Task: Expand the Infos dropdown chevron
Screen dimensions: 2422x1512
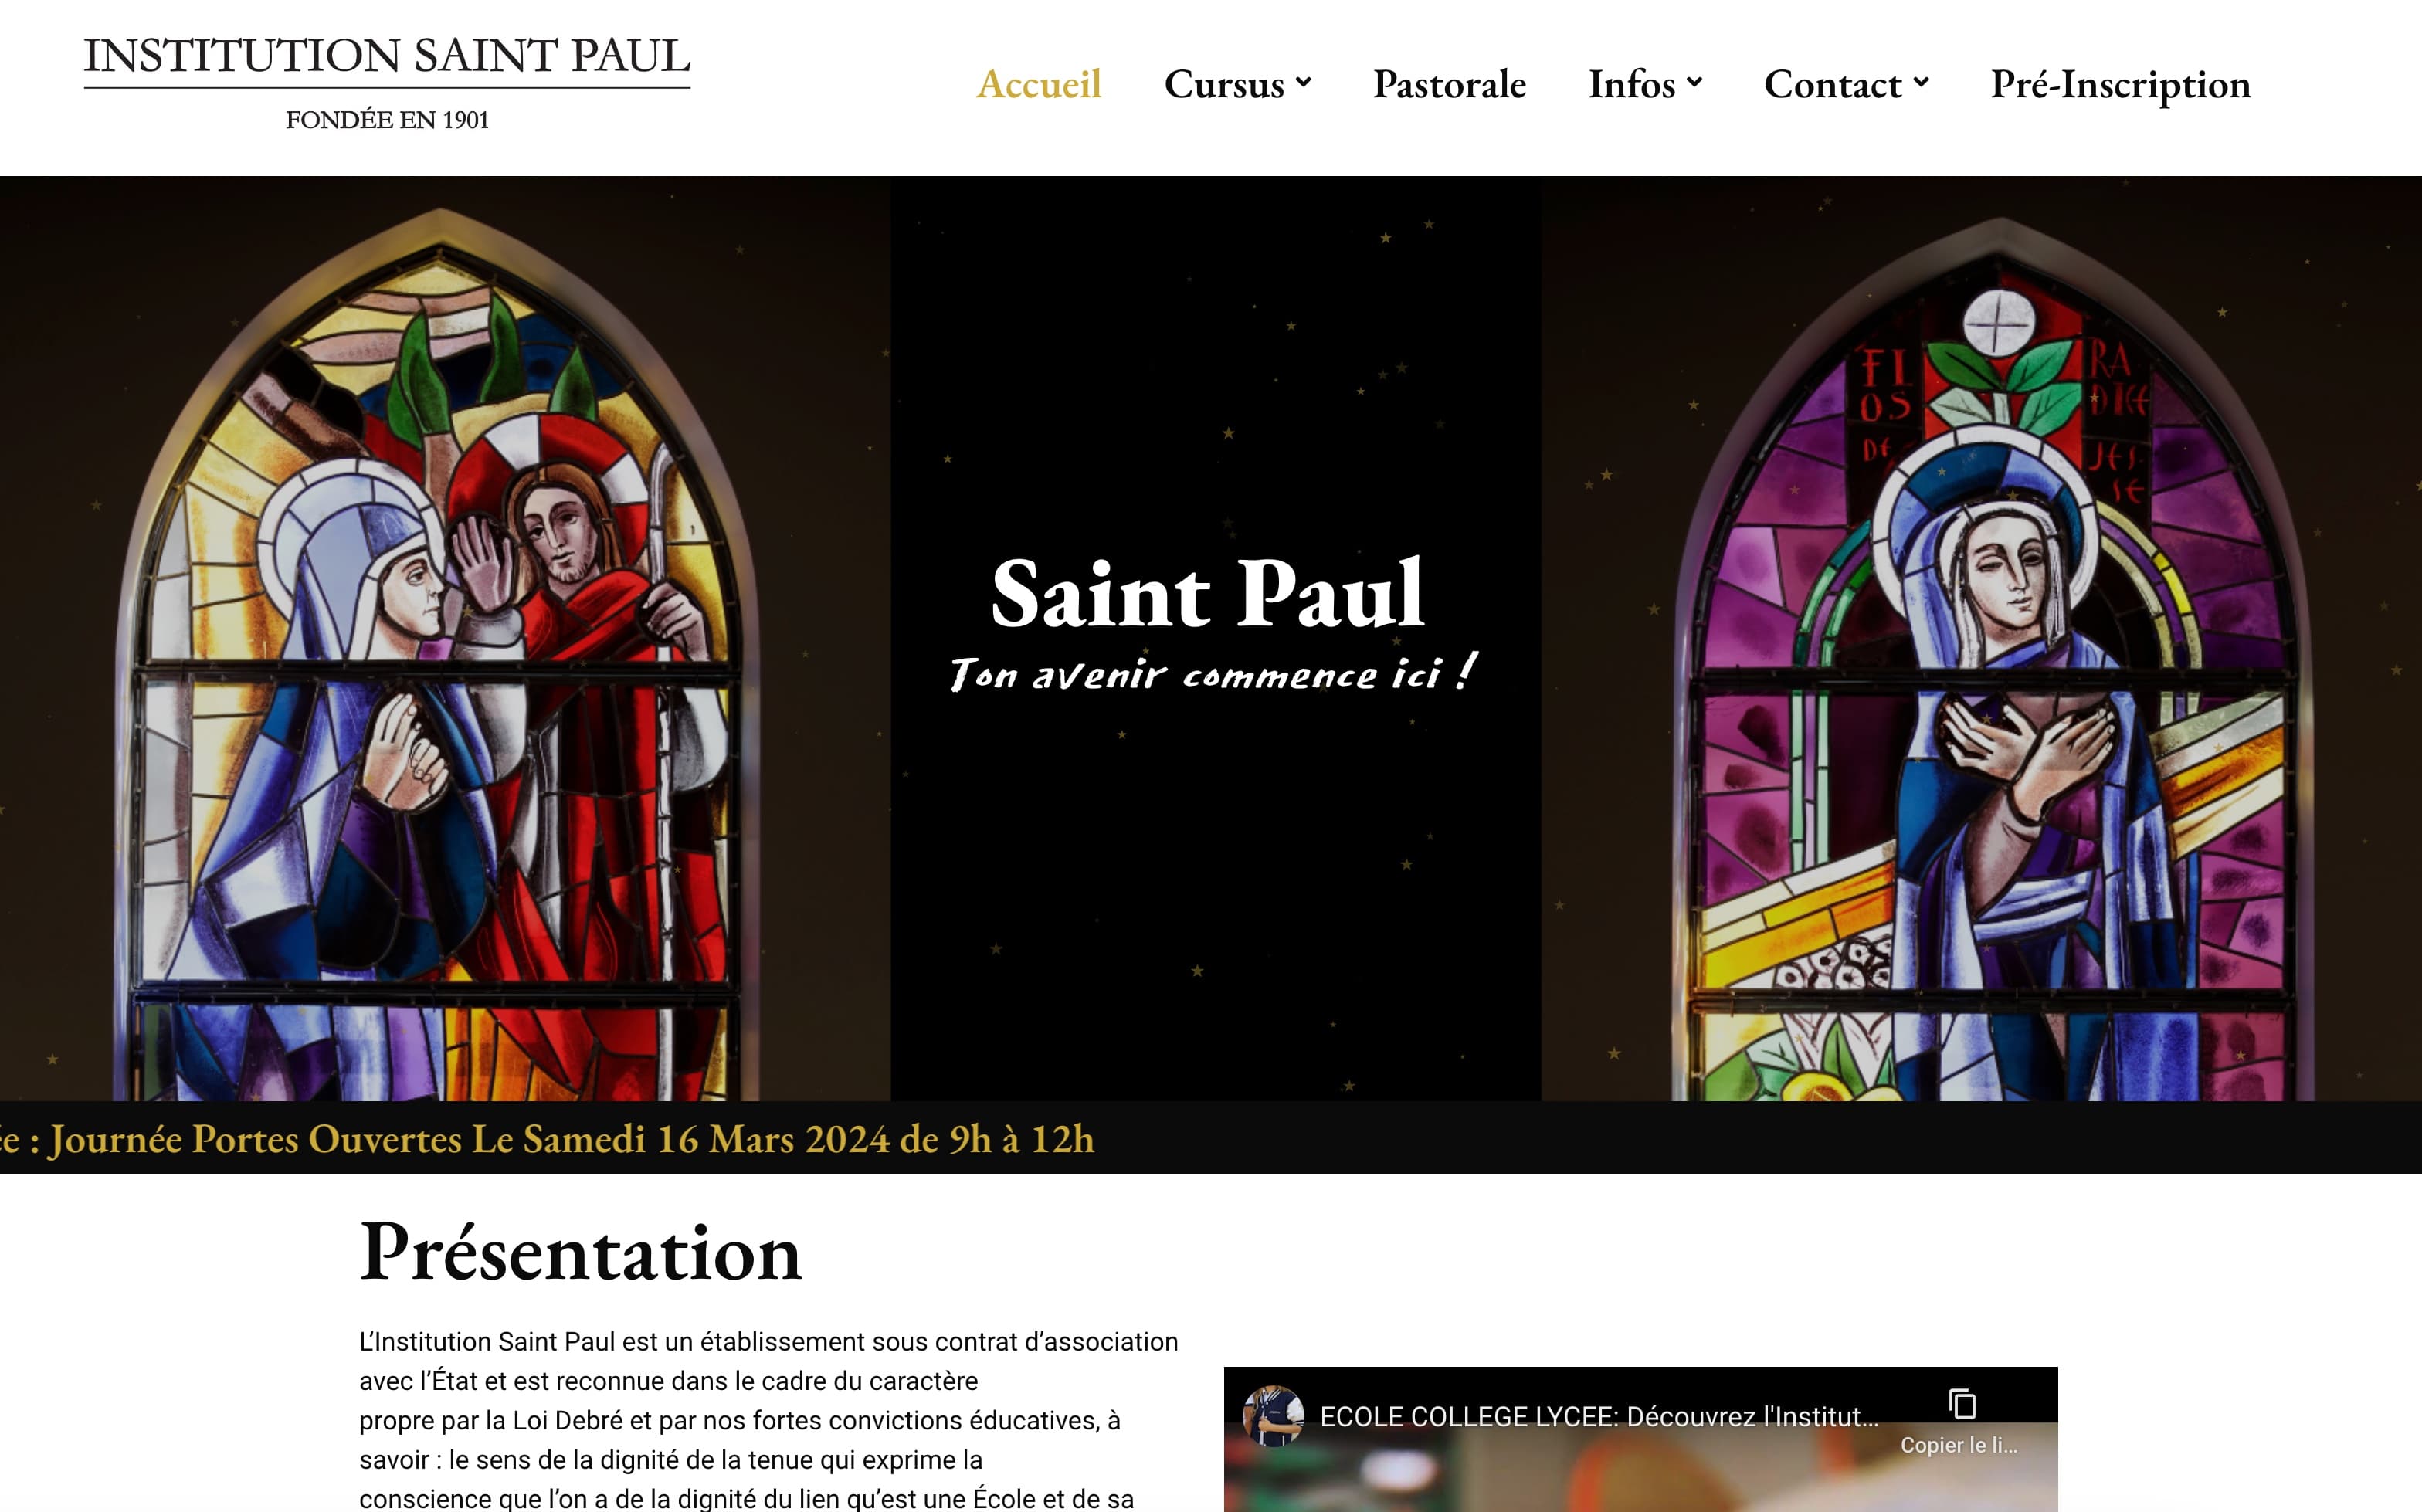Action: coord(1694,83)
